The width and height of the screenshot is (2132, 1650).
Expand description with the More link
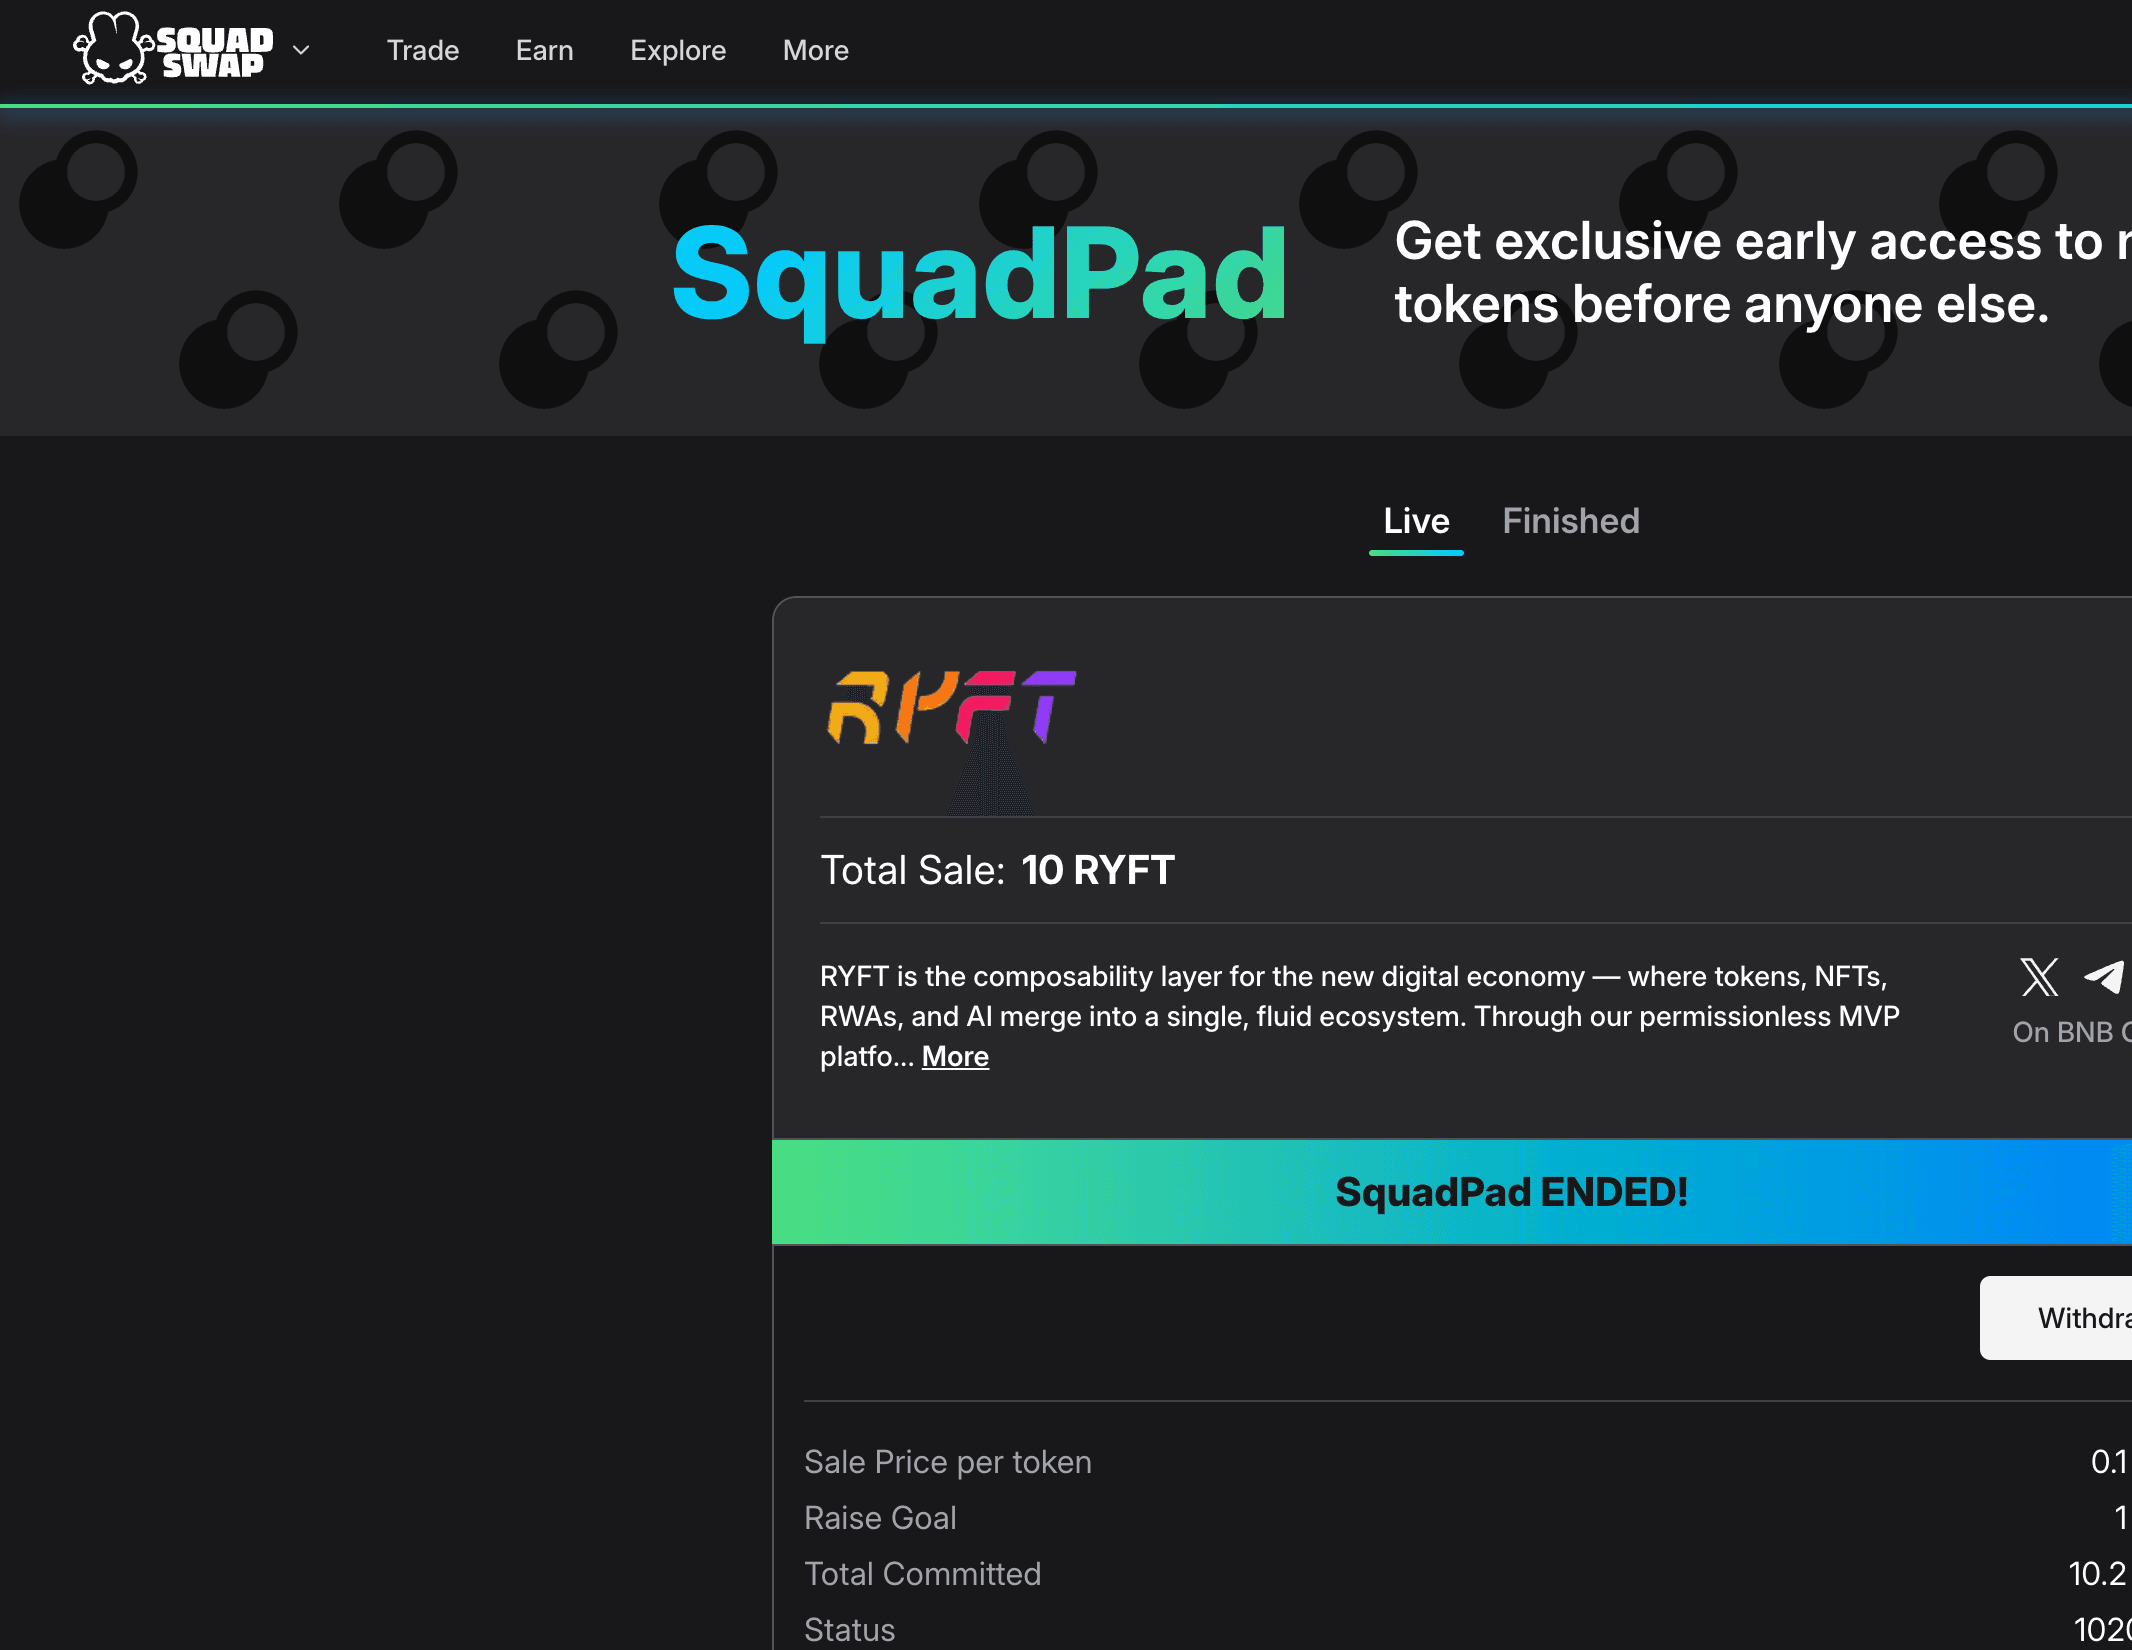[x=955, y=1056]
